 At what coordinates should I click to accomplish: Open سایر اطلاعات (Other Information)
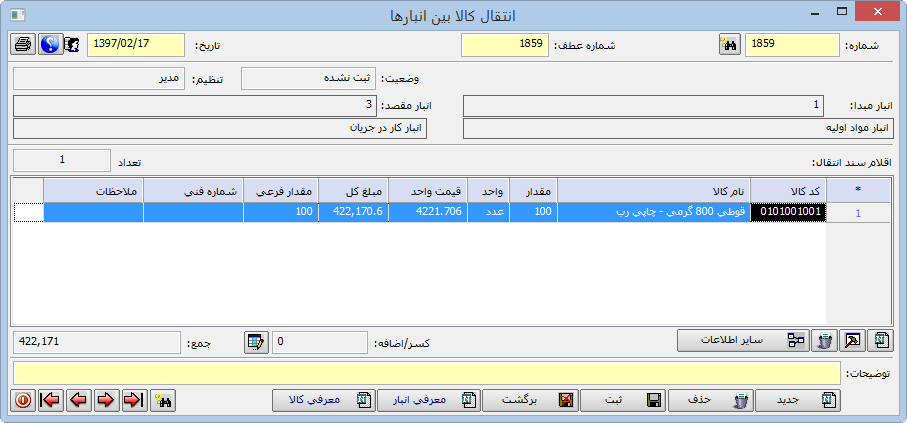[x=743, y=342]
